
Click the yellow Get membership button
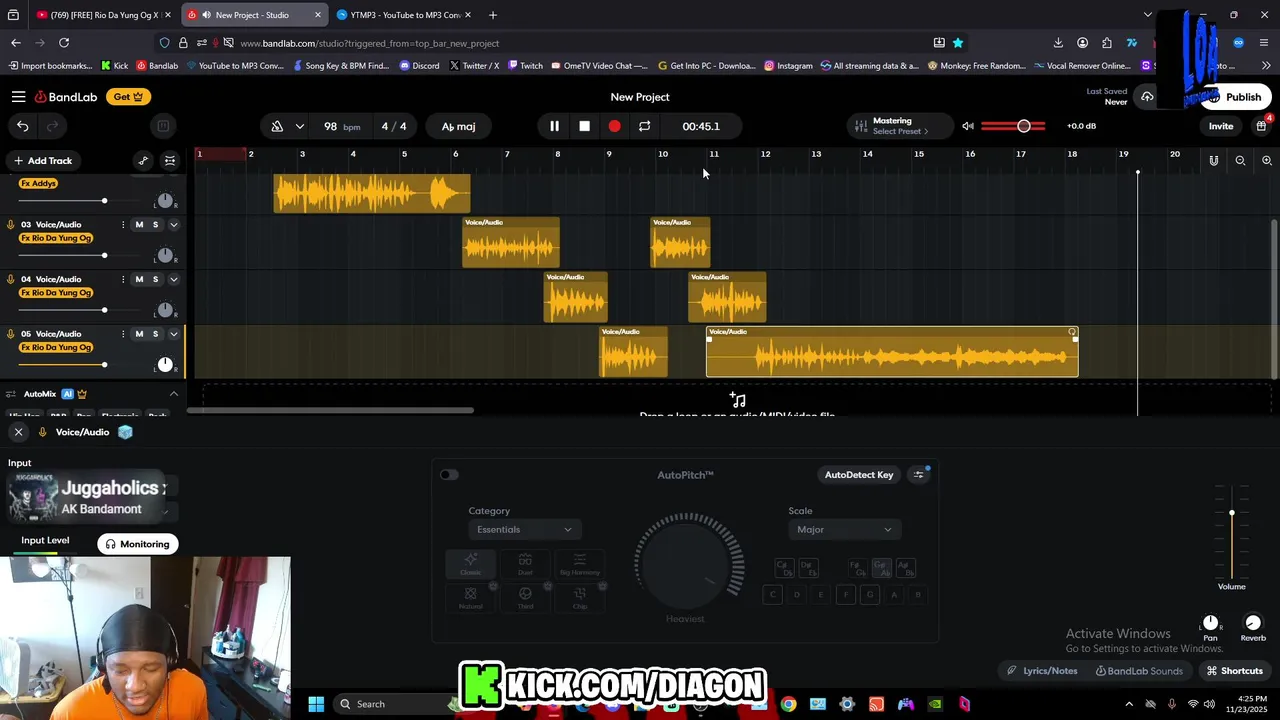[128, 97]
